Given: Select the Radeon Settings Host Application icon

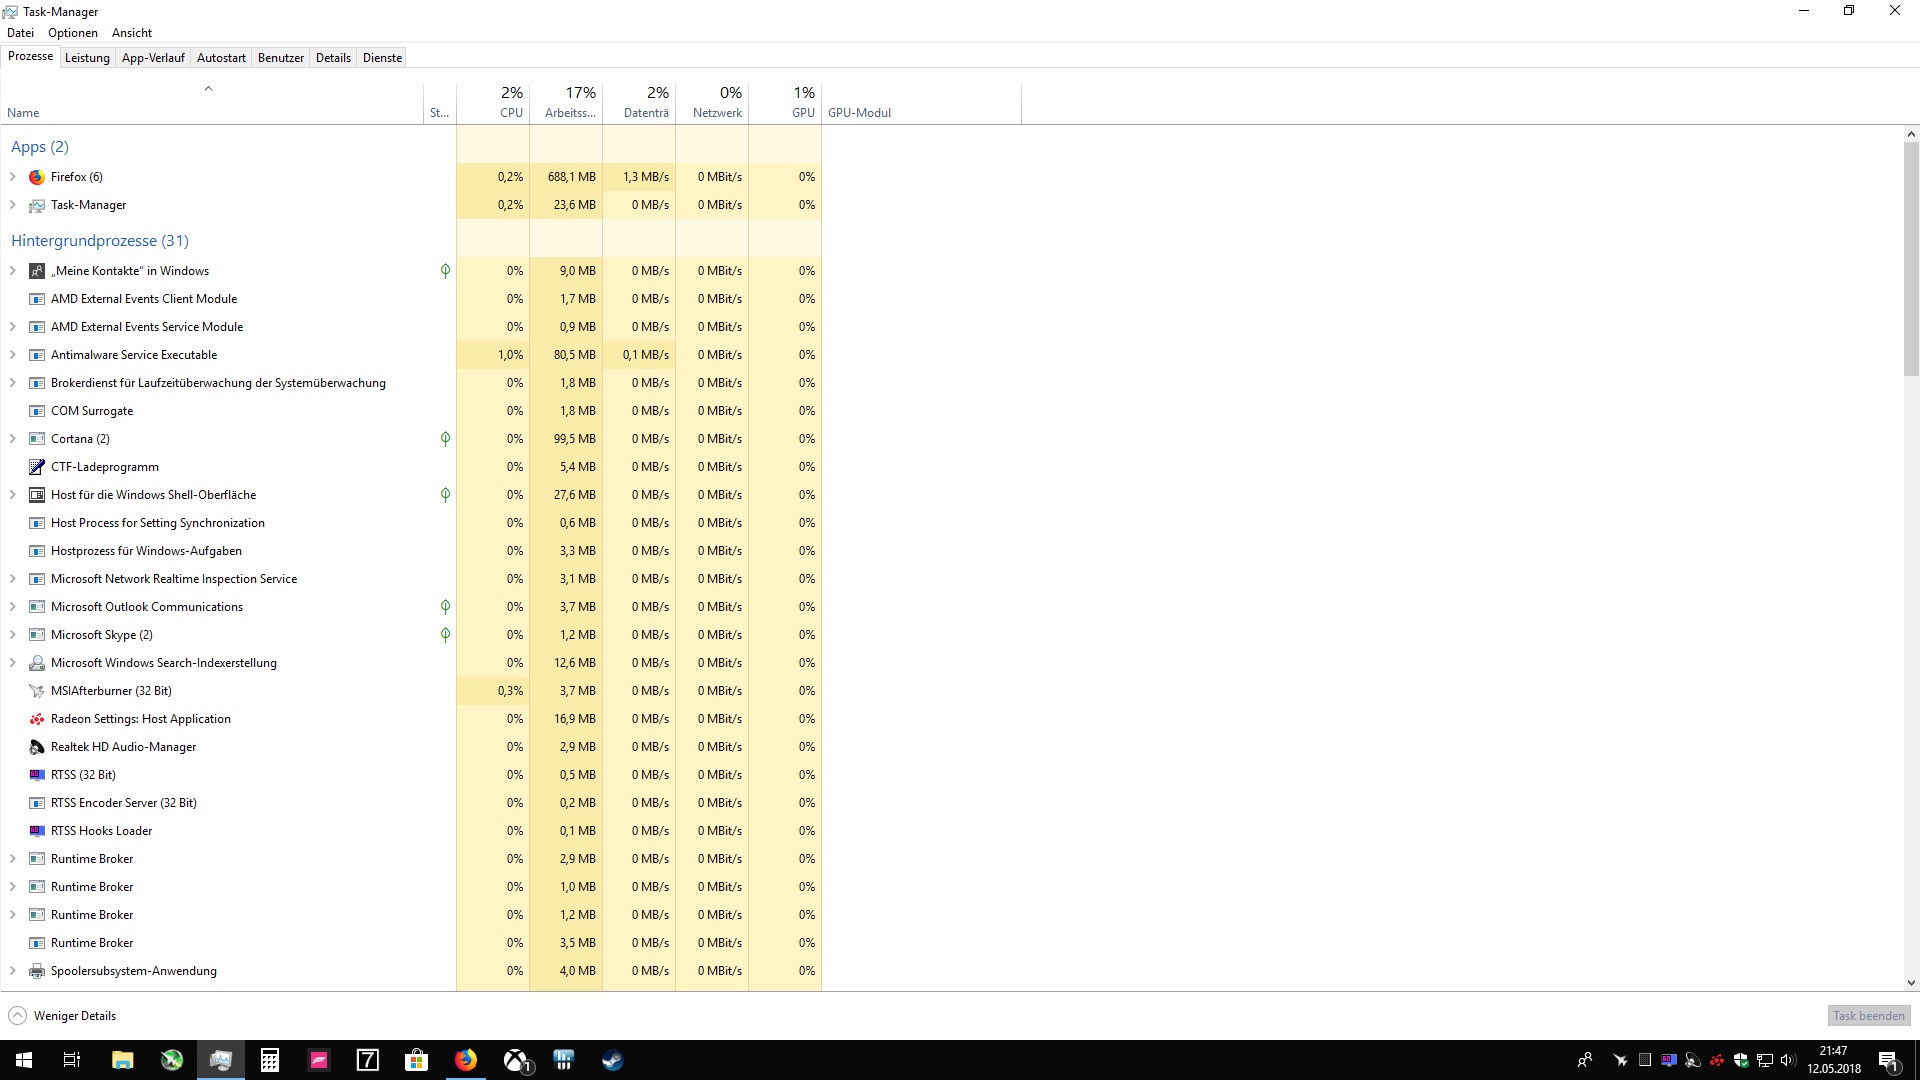Looking at the screenshot, I should (x=37, y=719).
